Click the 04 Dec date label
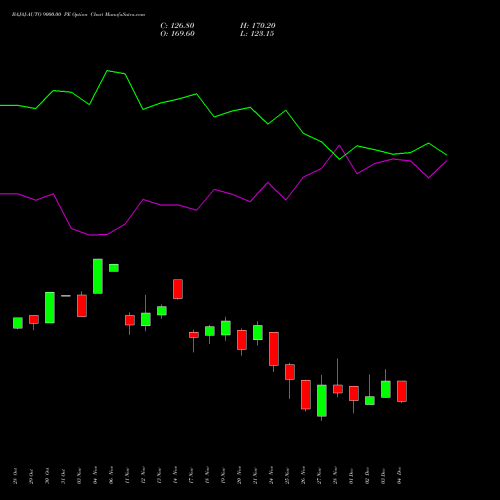 click(x=399, y=476)
